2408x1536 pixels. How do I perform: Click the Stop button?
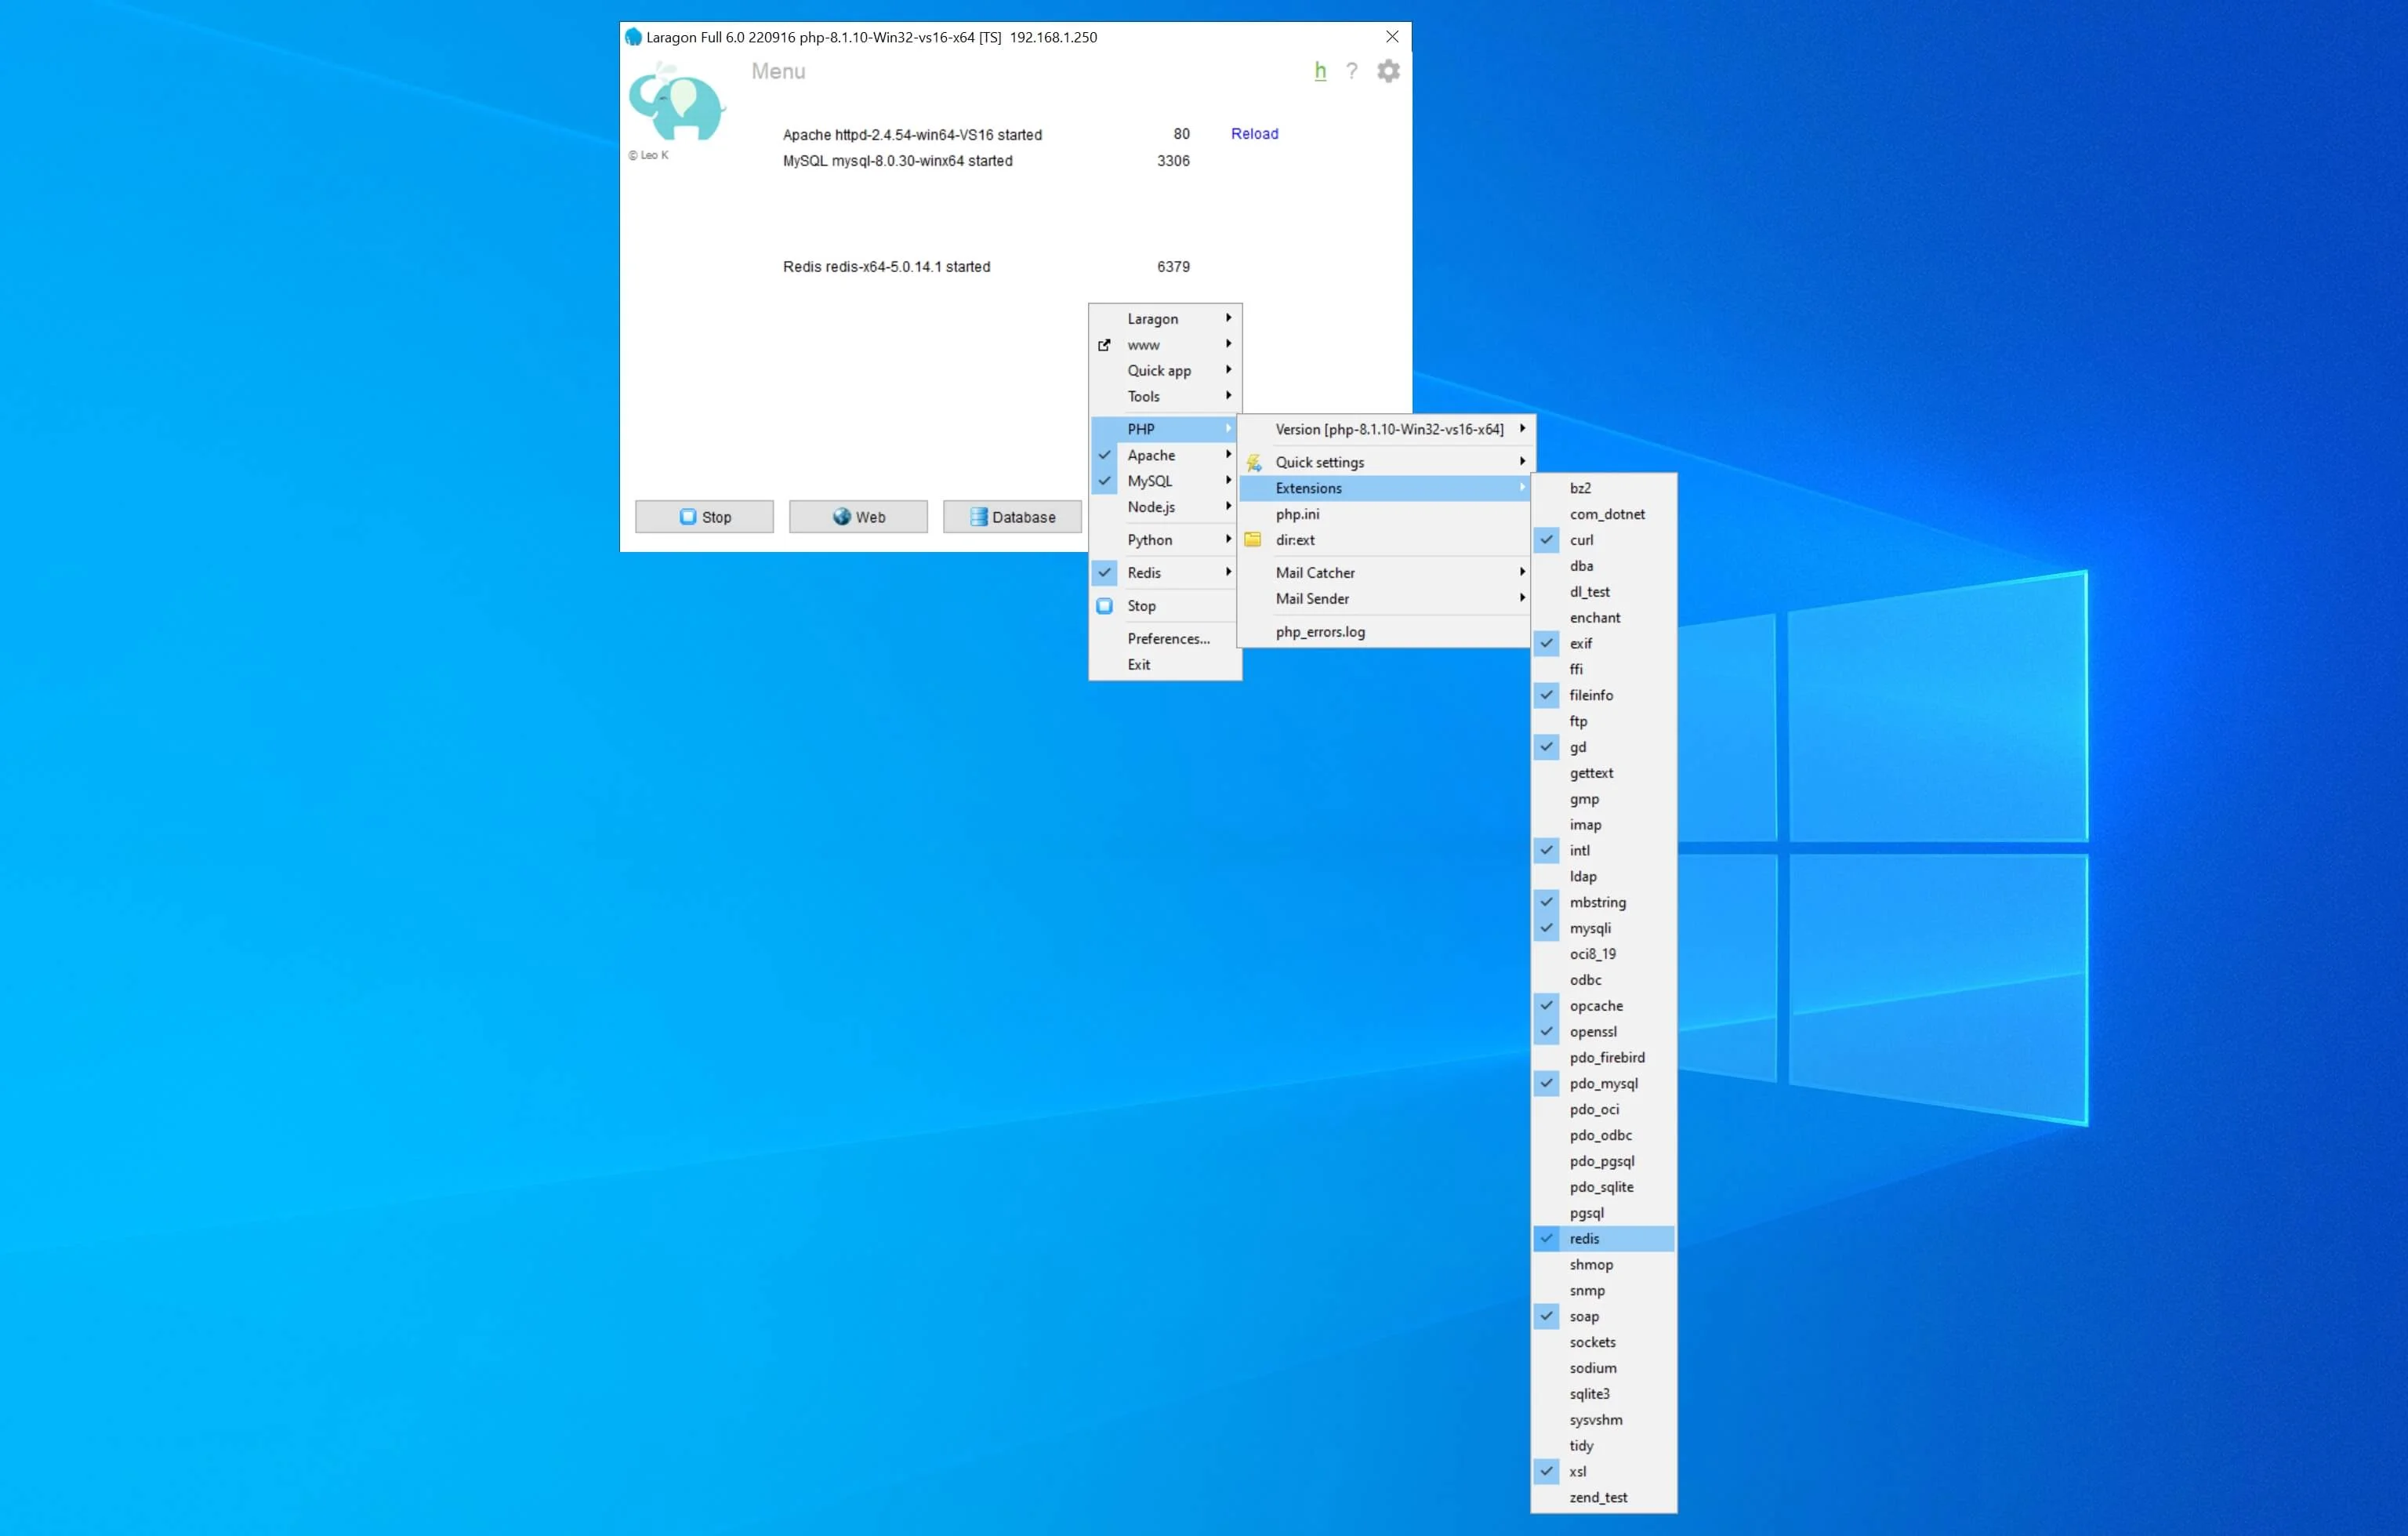pos(704,517)
